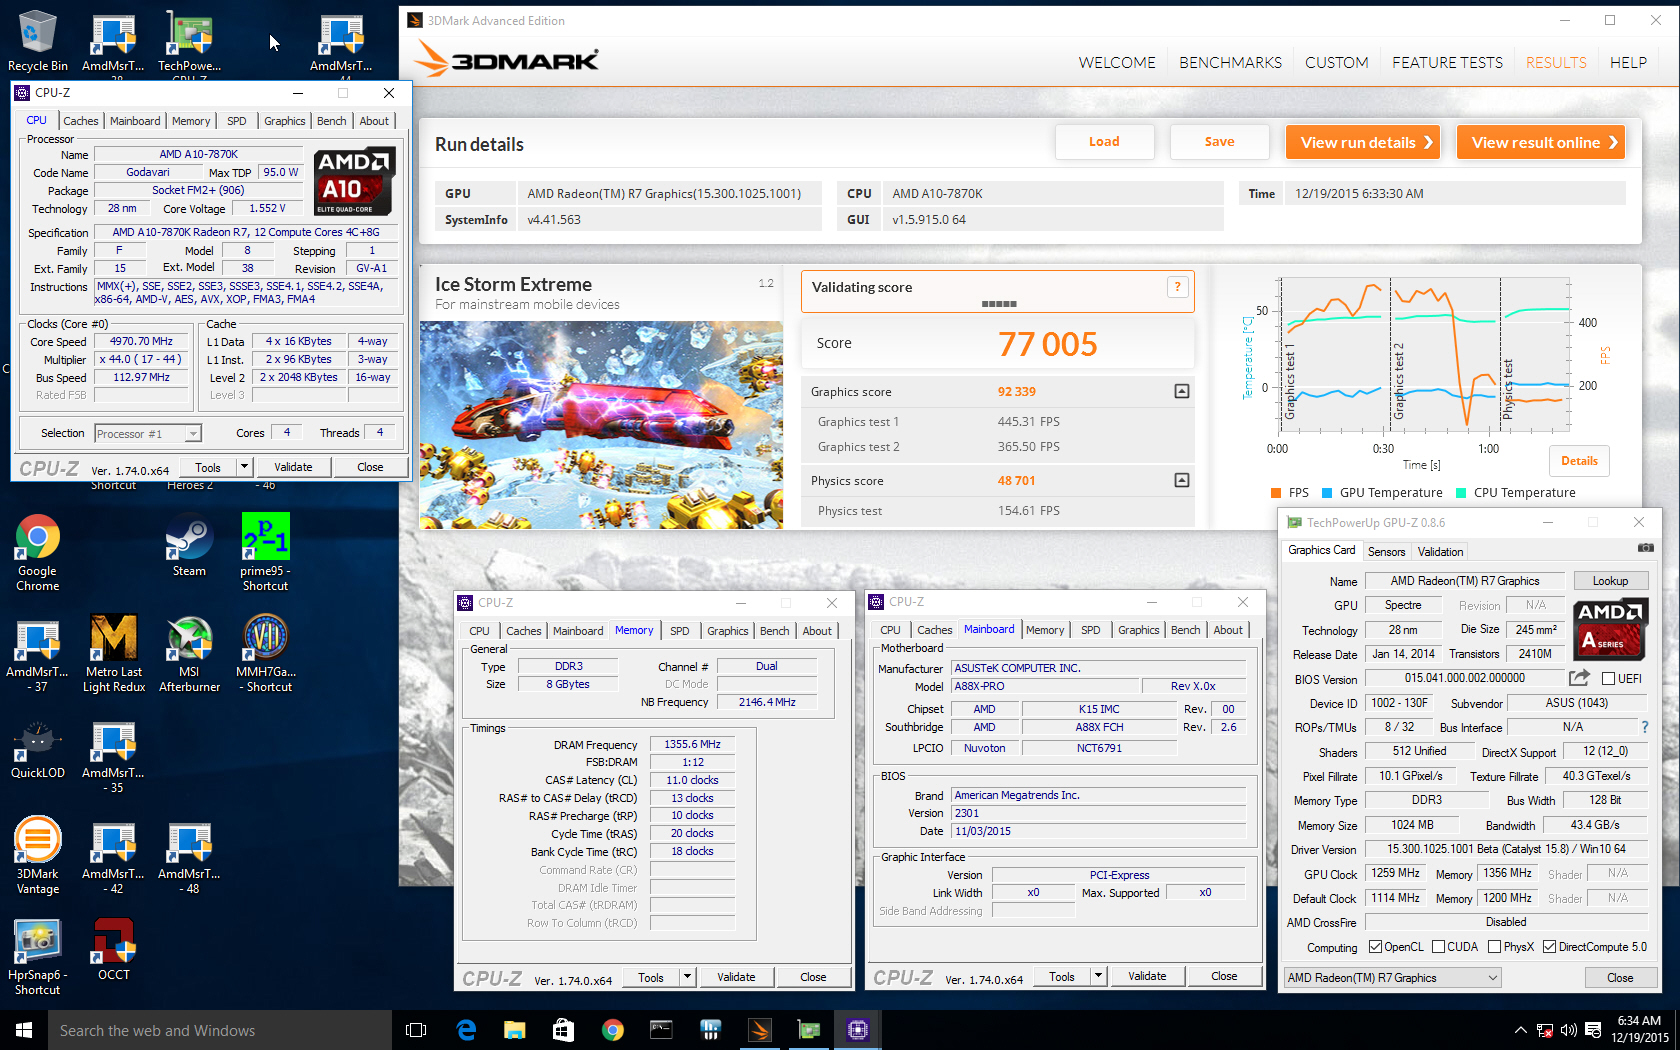Click the GPU-Z screenshot camera icon
This screenshot has height=1050, width=1680.
pos(1645,548)
